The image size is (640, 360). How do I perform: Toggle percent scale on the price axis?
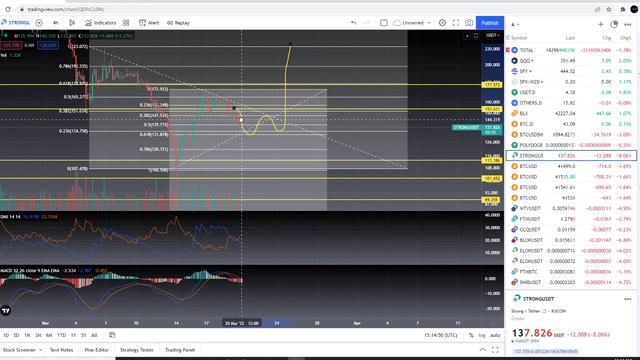pos(471,335)
